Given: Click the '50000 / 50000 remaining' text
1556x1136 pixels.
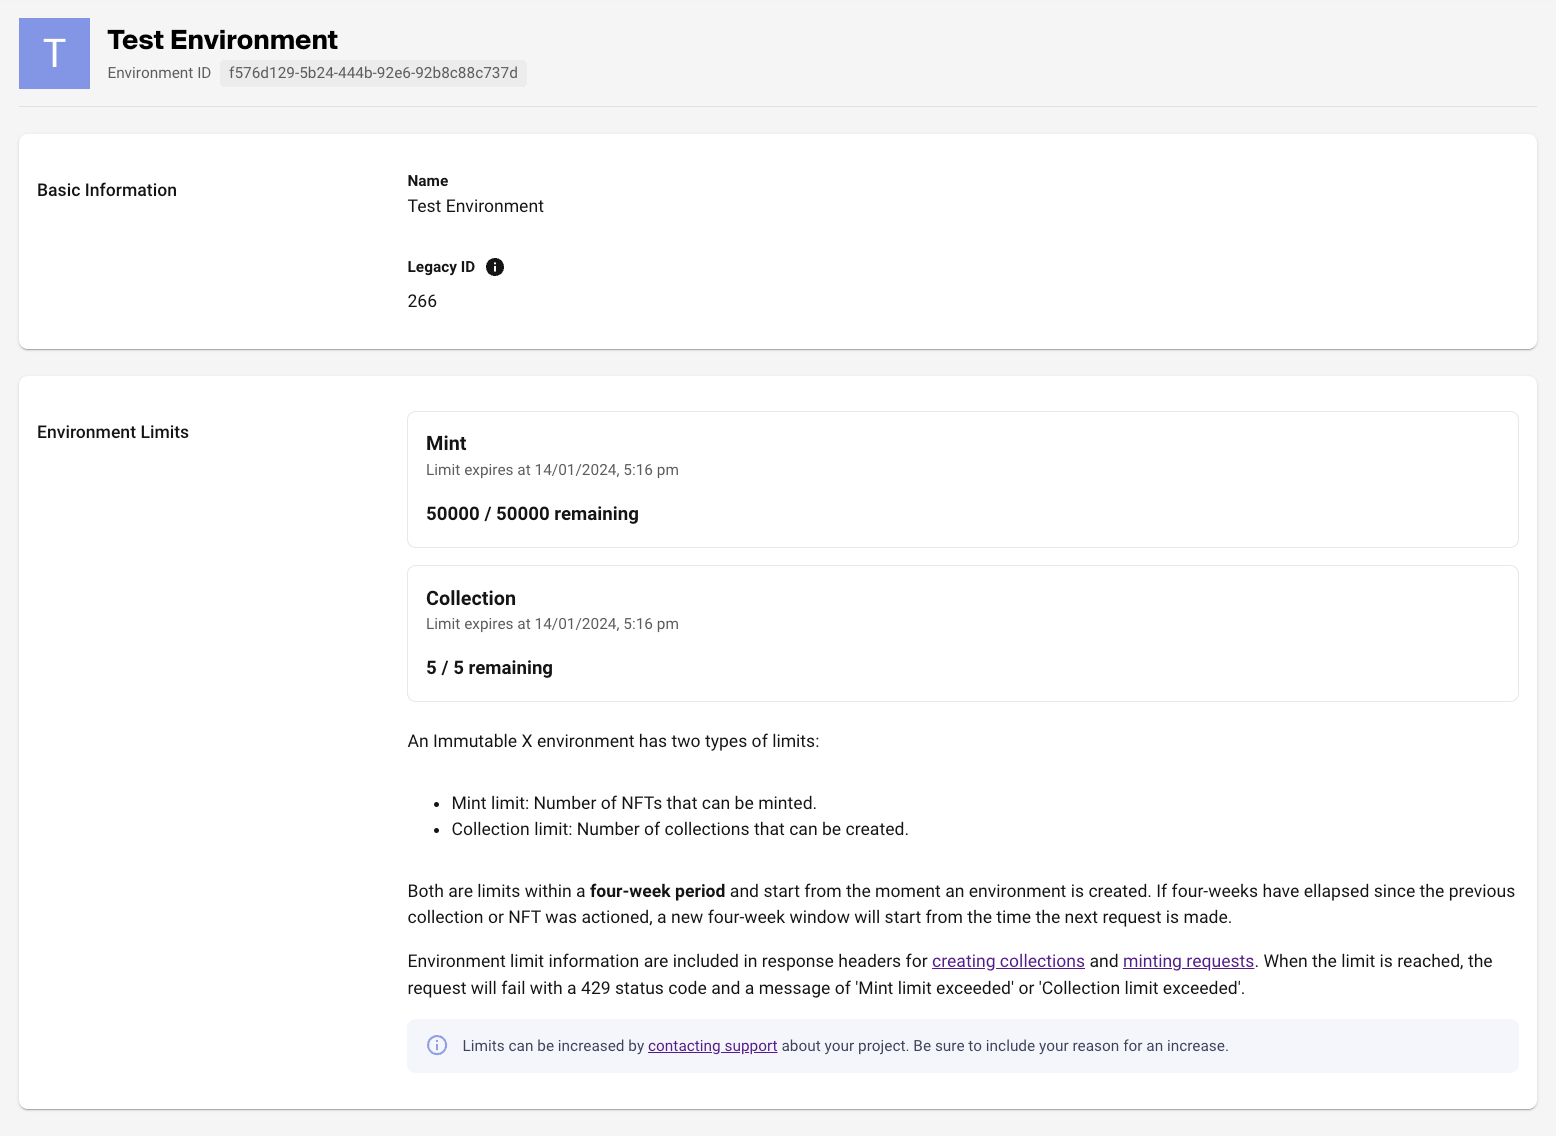Looking at the screenshot, I should click(x=532, y=513).
